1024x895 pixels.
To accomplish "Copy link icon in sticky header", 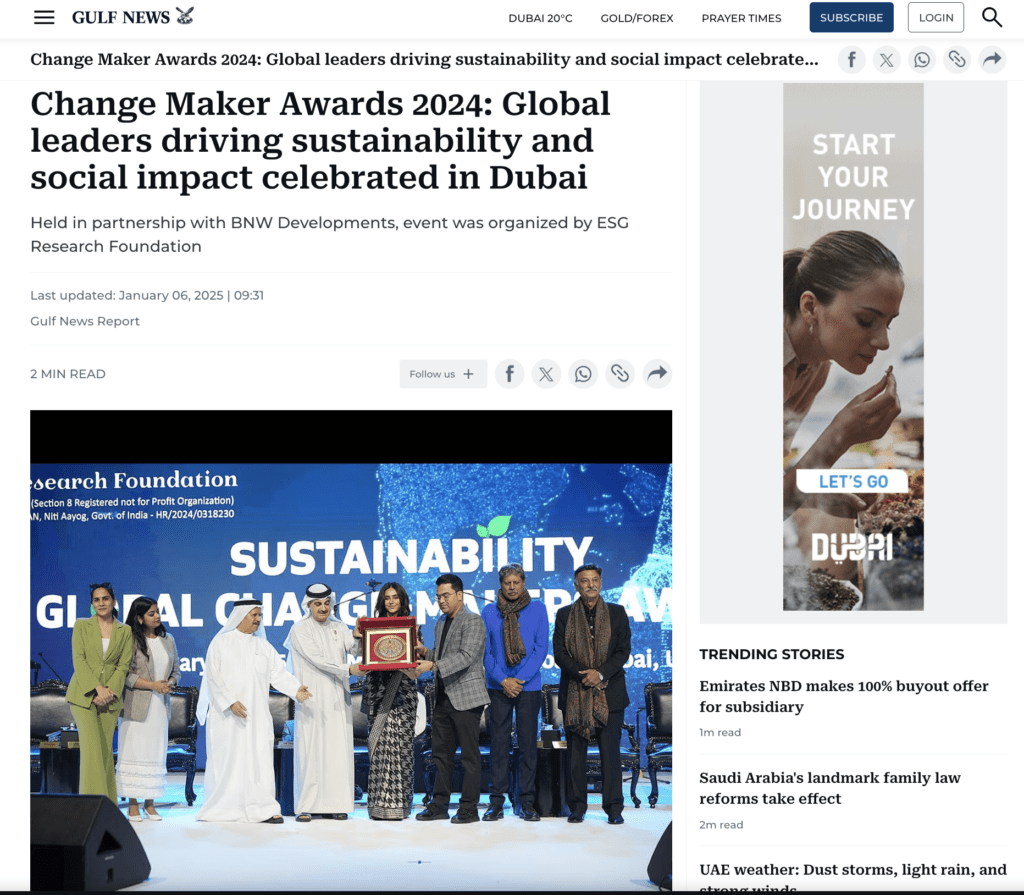I will (x=957, y=60).
